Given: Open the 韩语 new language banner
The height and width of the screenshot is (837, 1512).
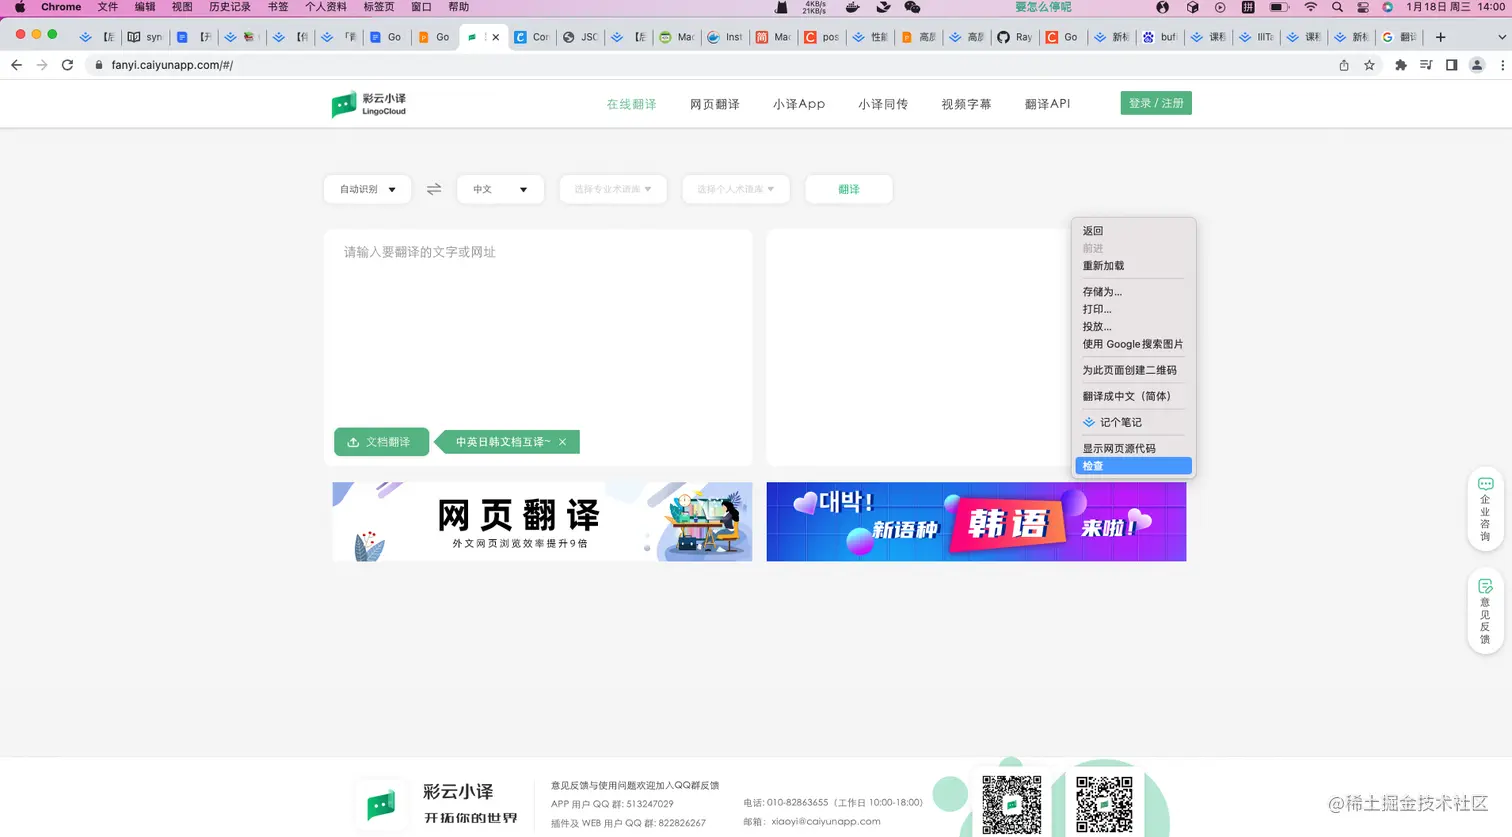Looking at the screenshot, I should tap(976, 522).
